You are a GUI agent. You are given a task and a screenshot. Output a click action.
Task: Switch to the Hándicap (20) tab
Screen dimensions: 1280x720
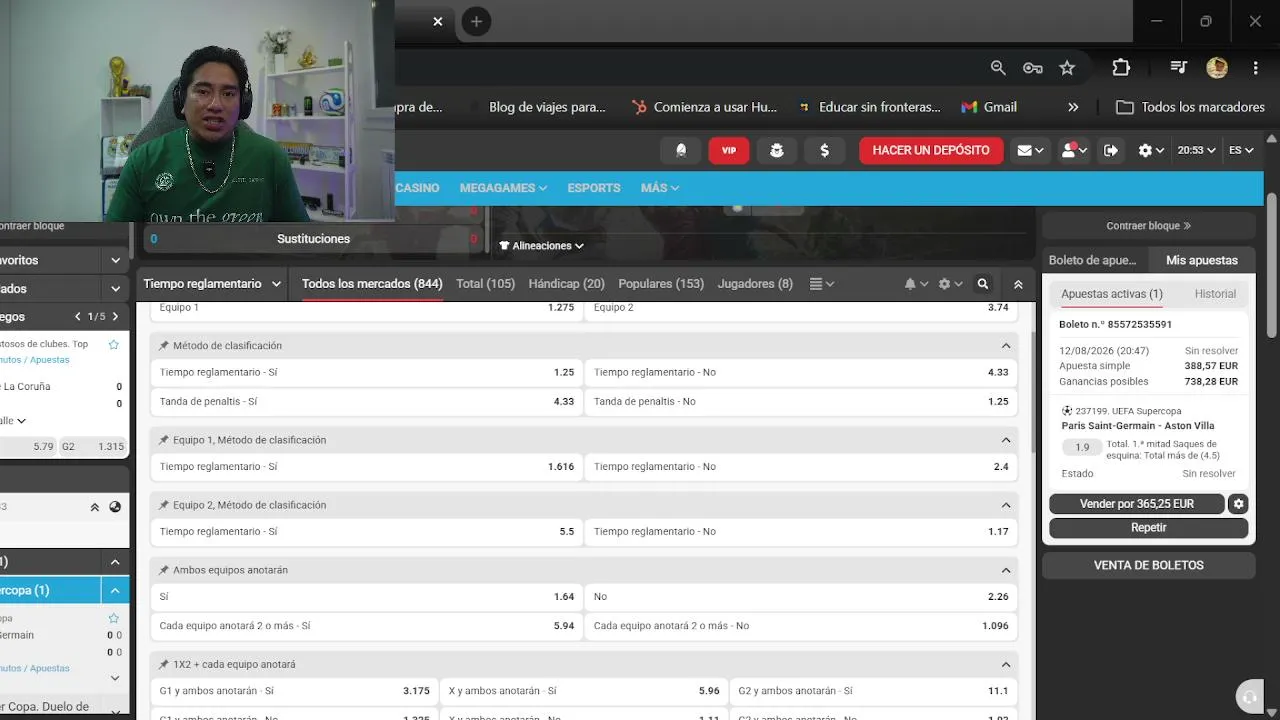pos(566,284)
